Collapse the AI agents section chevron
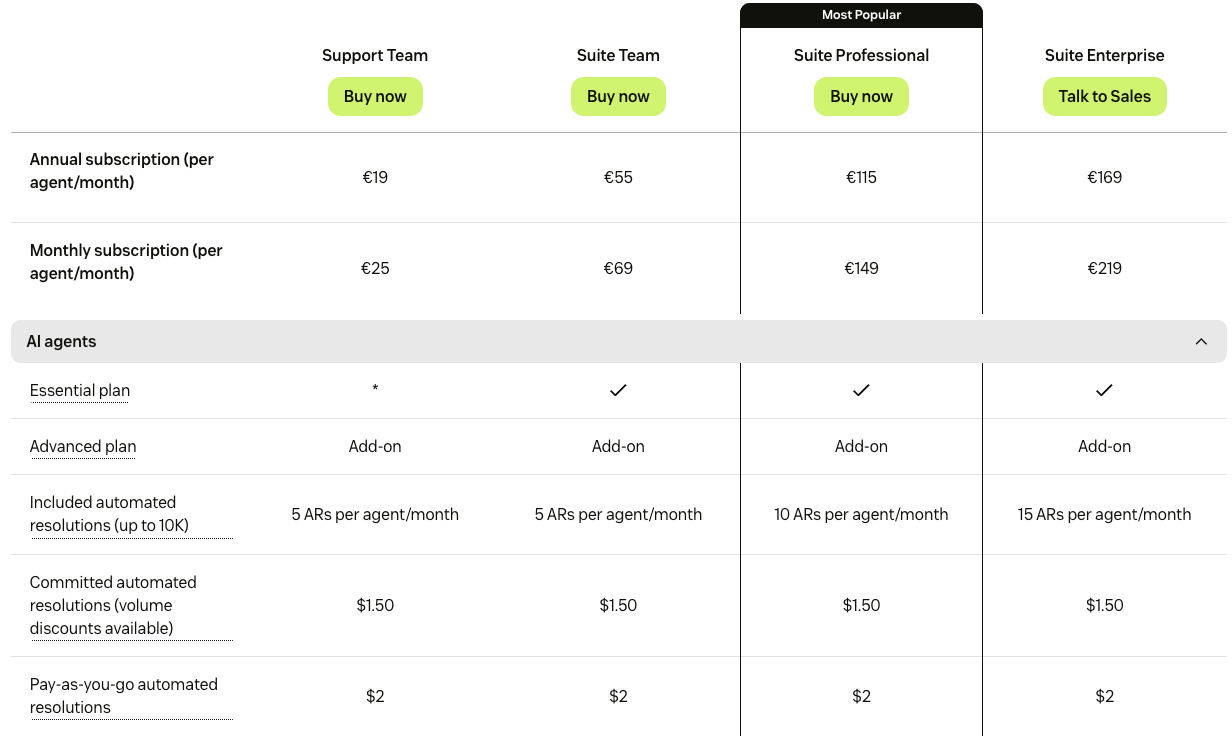This screenshot has height=737, width=1232. click(1201, 342)
